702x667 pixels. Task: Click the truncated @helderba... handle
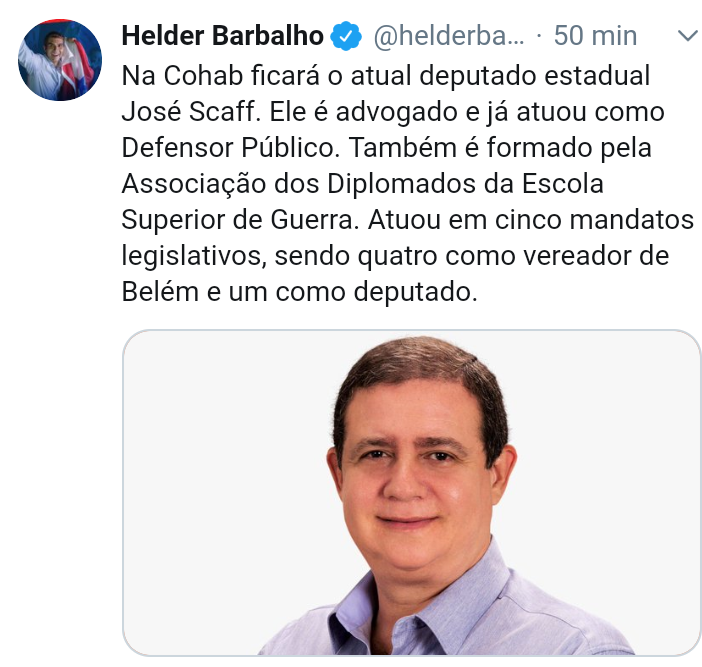449,36
